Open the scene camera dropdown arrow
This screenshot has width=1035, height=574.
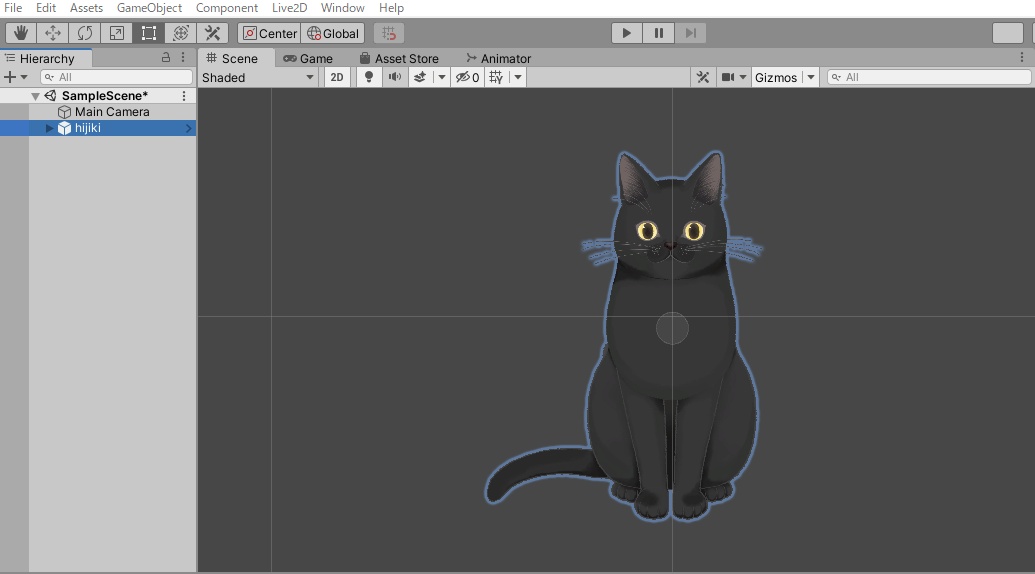point(743,78)
